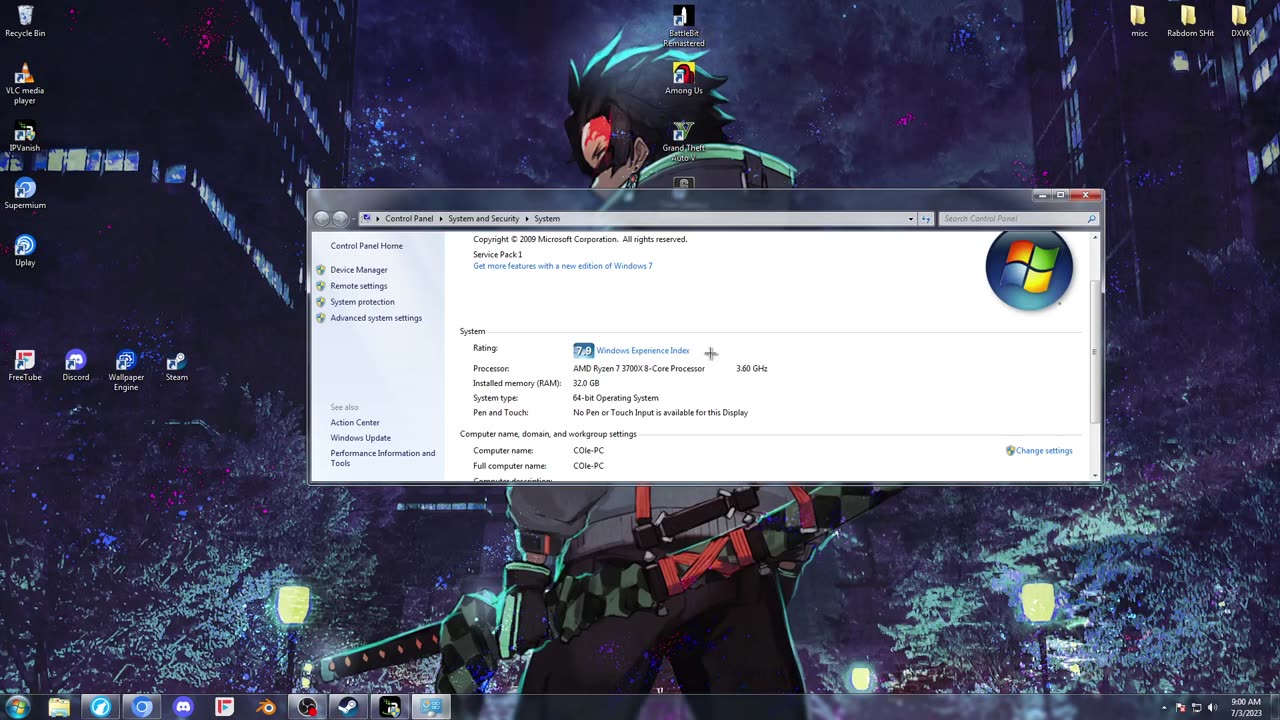Refresh the Control Panel System page
Image resolution: width=1280 pixels, height=720 pixels.
point(926,218)
